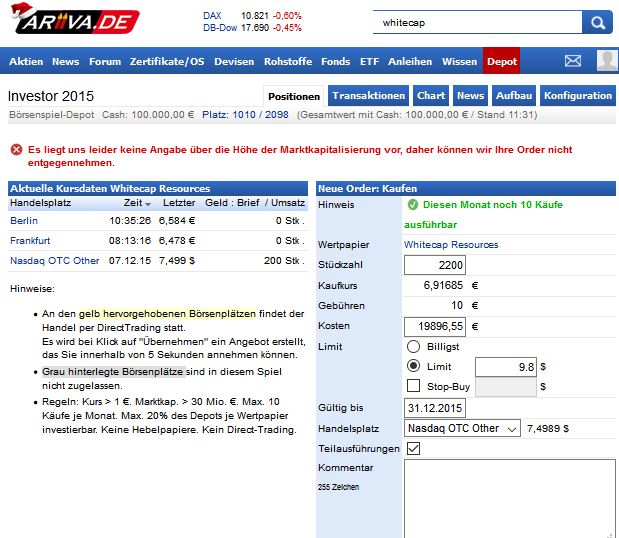Image resolution: width=619 pixels, height=538 pixels.
Task: Select the Limit radio option
Action: (x=413, y=366)
